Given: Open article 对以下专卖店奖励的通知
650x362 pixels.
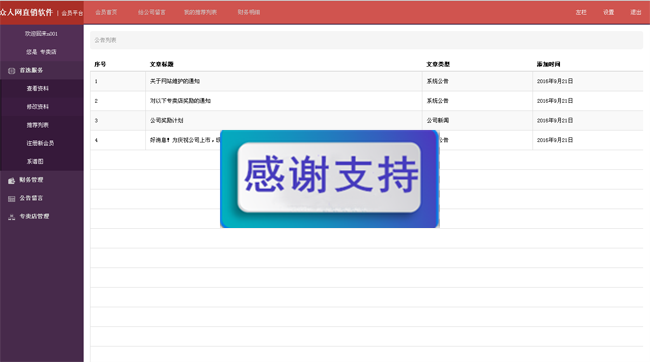Looking at the screenshot, I should coord(180,101).
